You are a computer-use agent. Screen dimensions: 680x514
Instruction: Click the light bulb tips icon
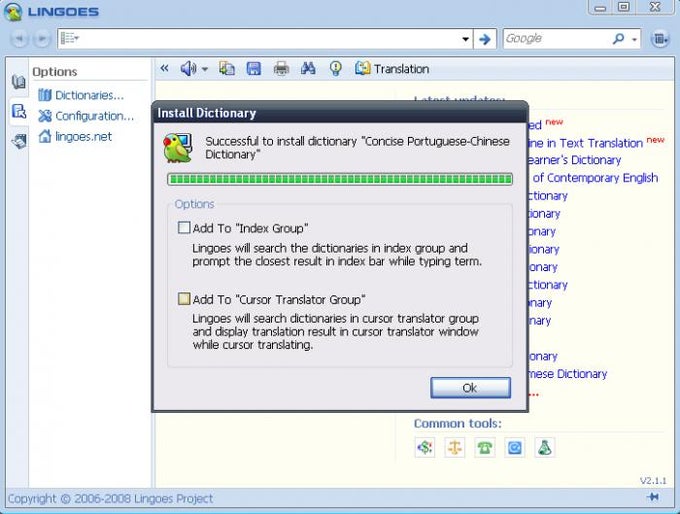(335, 69)
